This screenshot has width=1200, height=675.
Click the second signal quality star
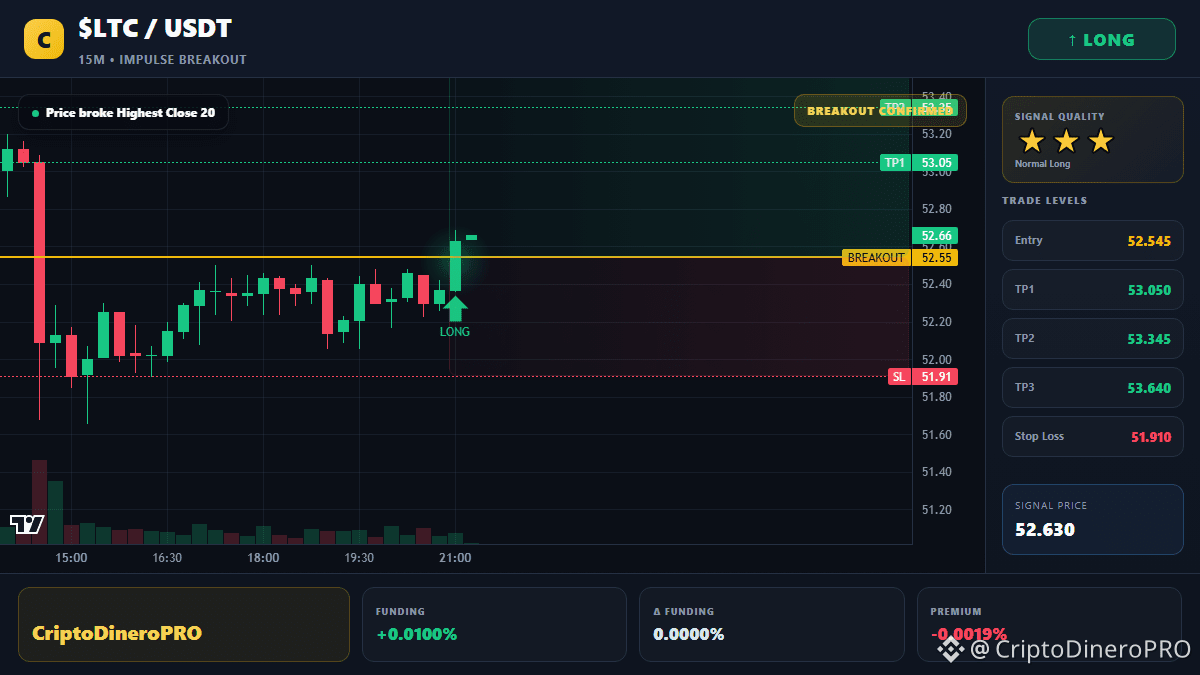(x=1066, y=141)
